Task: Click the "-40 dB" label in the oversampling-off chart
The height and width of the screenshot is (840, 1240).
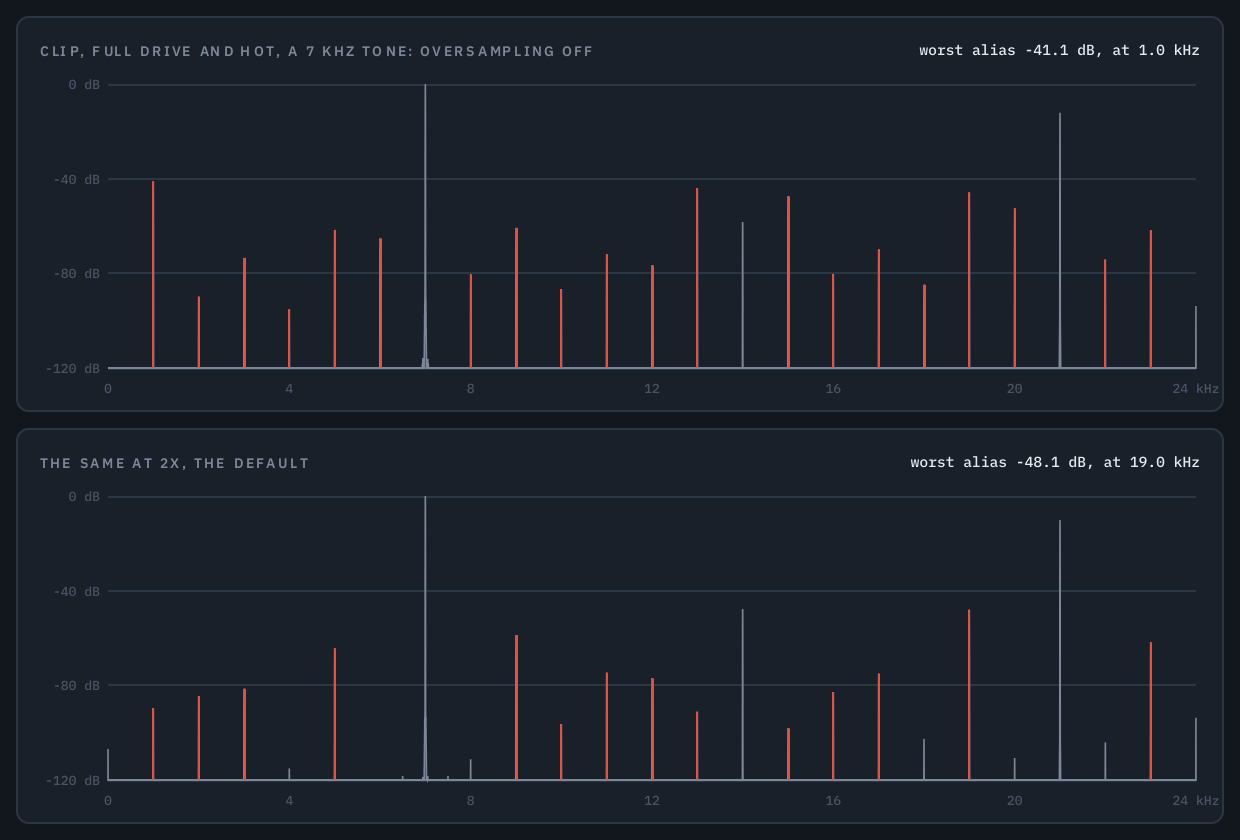Action: pyautogui.click(x=77, y=180)
